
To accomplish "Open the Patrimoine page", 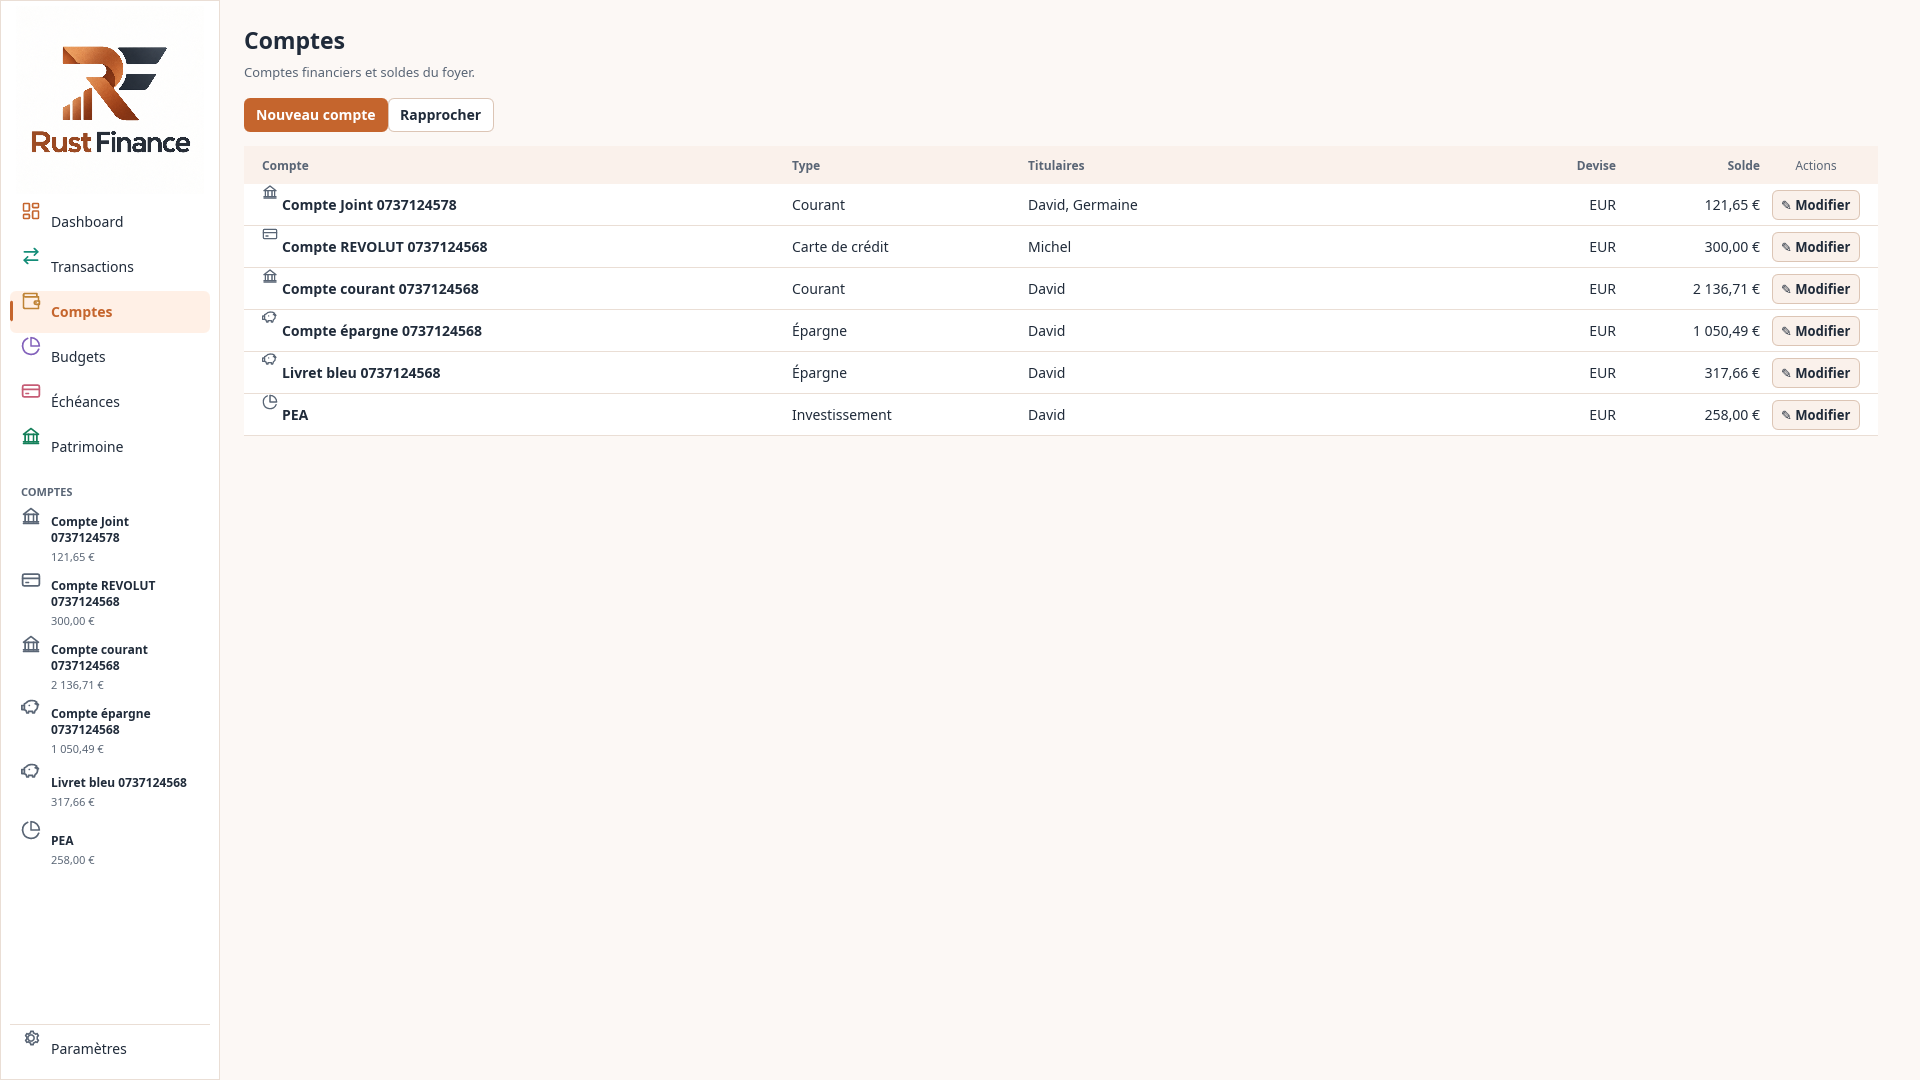I will 110,447.
